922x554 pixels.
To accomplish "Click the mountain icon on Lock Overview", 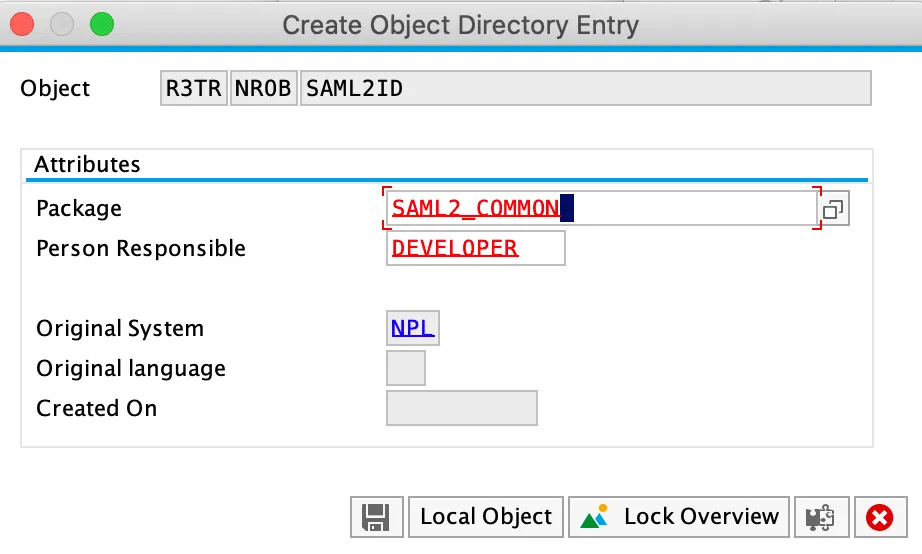I will tap(594, 517).
